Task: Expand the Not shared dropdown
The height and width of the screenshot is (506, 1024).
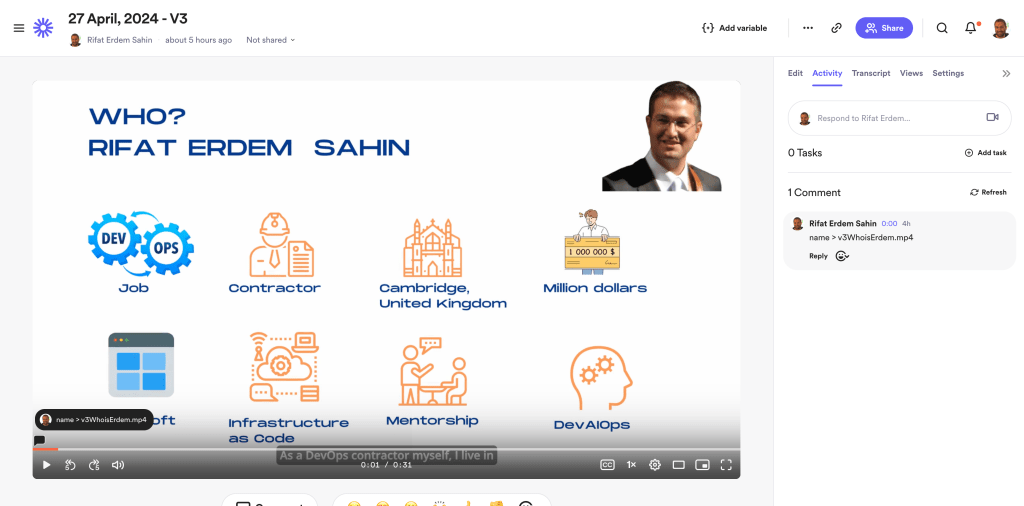Action: click(270, 40)
